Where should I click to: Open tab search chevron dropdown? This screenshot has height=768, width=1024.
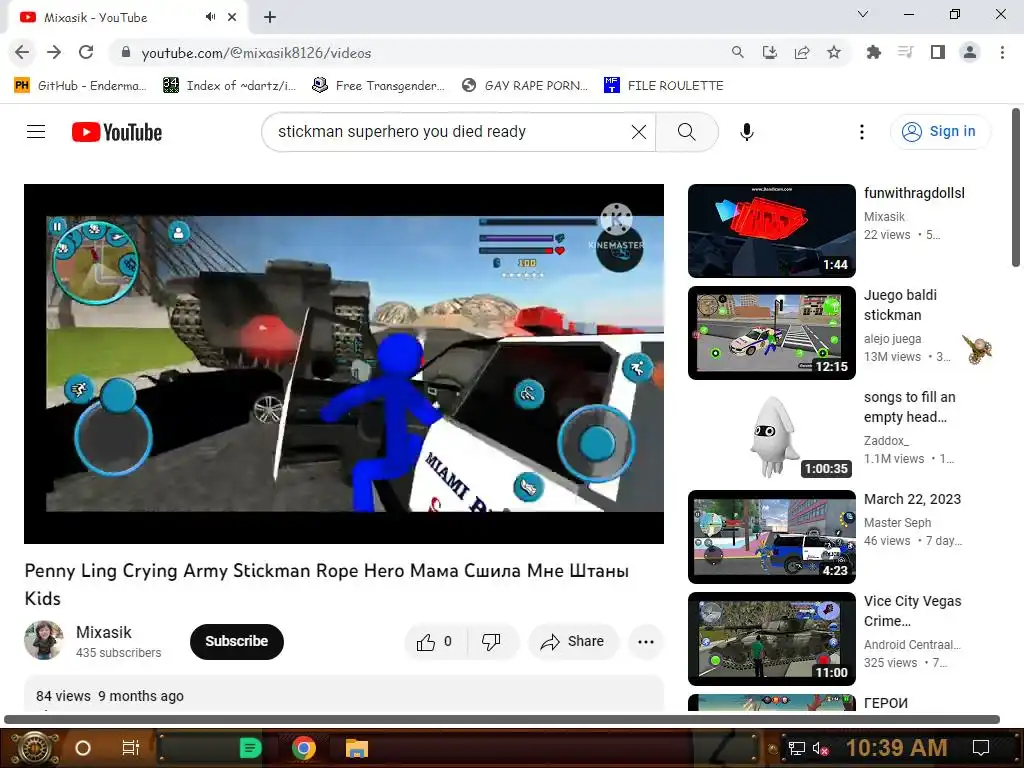[x=863, y=14]
